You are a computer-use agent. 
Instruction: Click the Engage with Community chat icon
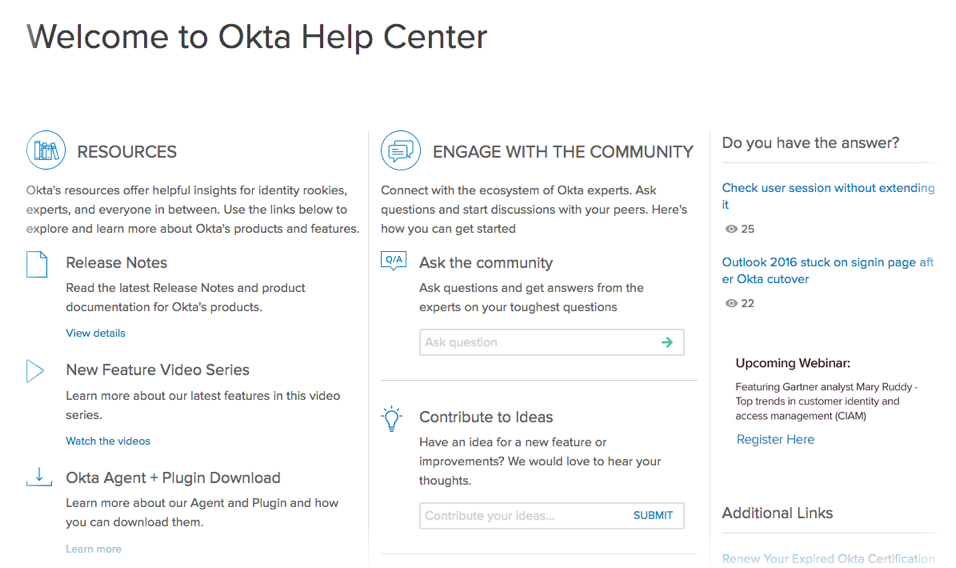tap(401, 151)
